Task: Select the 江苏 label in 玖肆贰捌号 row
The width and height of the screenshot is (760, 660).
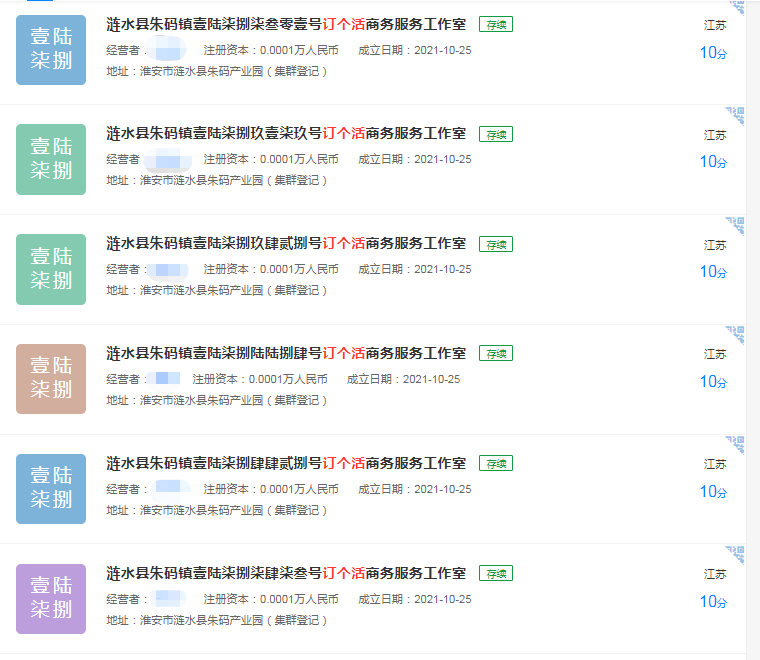Action: pyautogui.click(x=715, y=245)
